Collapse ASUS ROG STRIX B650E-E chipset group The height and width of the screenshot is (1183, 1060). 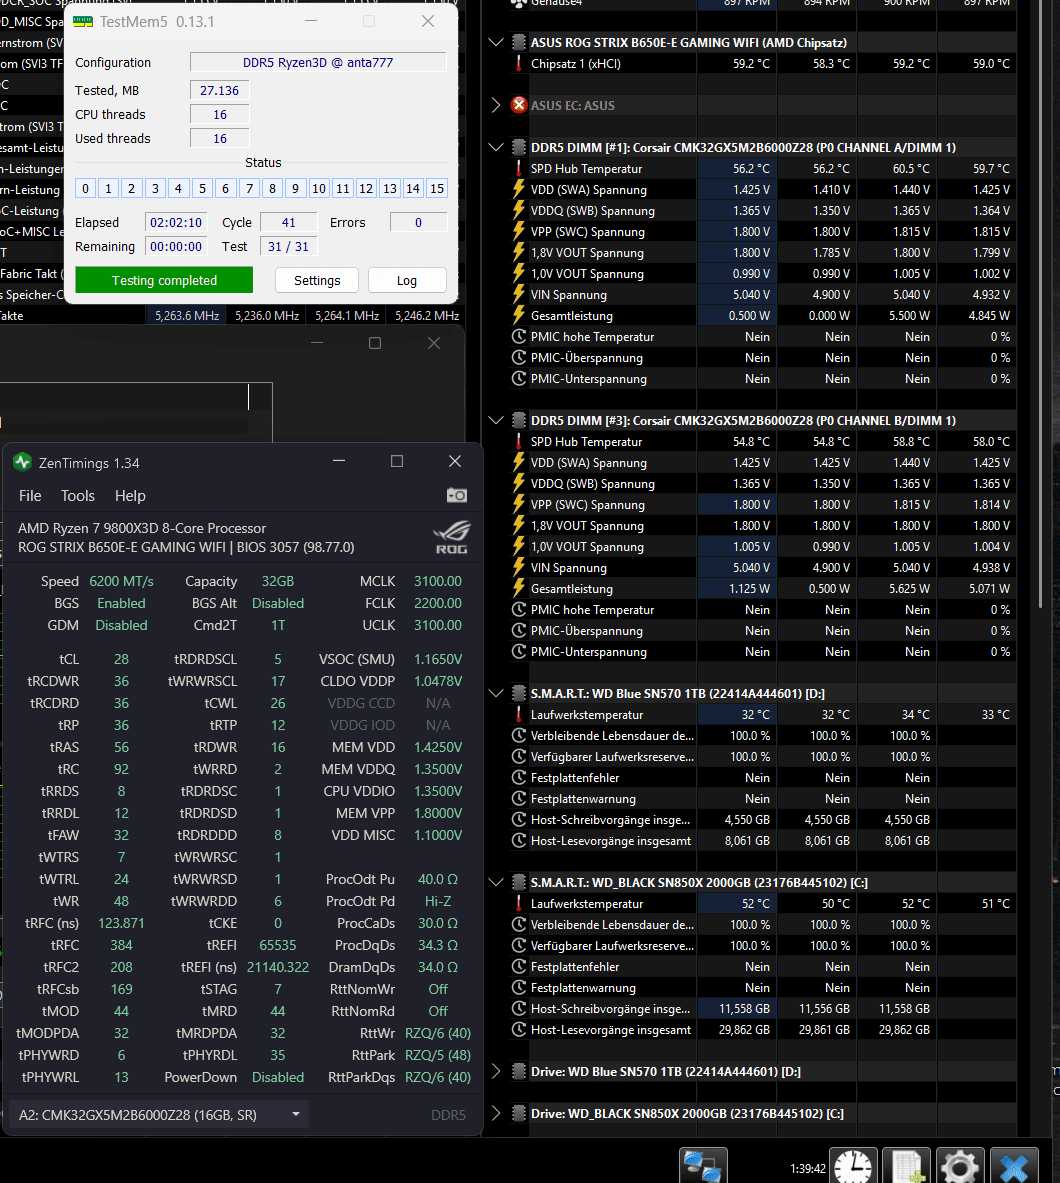pyautogui.click(x=496, y=42)
